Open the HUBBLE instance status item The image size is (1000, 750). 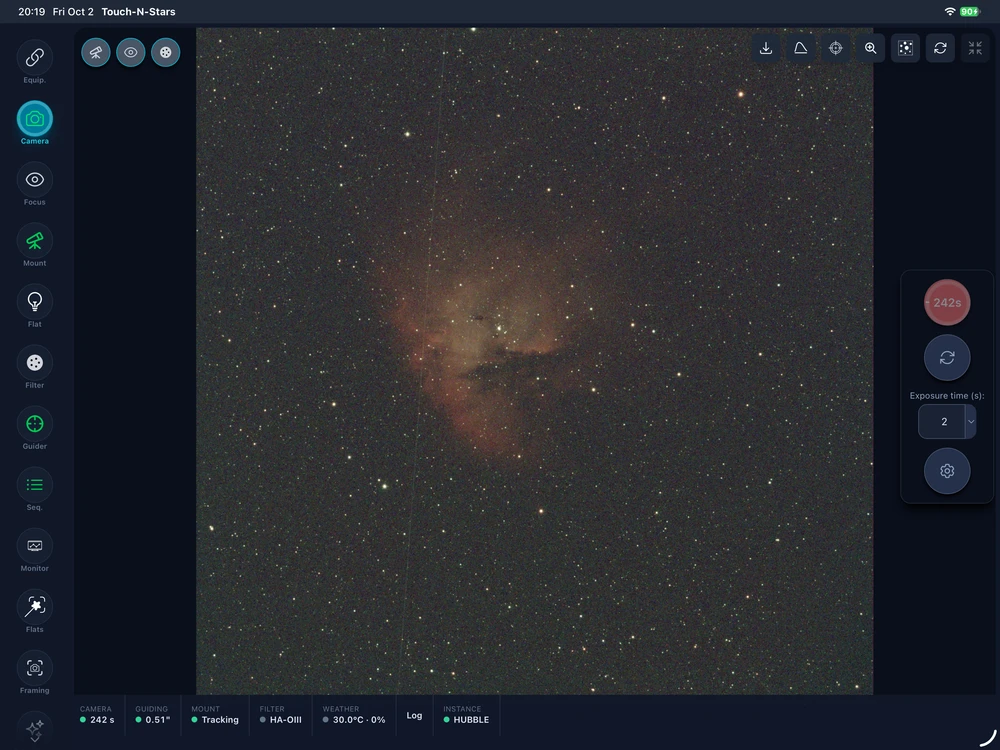(x=466, y=714)
